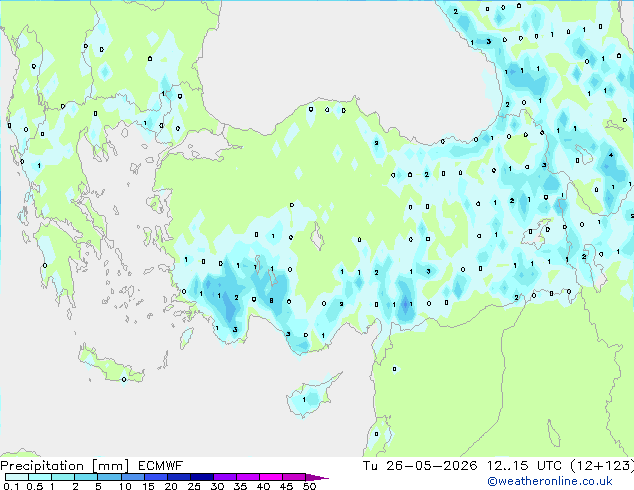Click the 45–50 mm legend swatch
Screen dimensions: 634x490
294,477
